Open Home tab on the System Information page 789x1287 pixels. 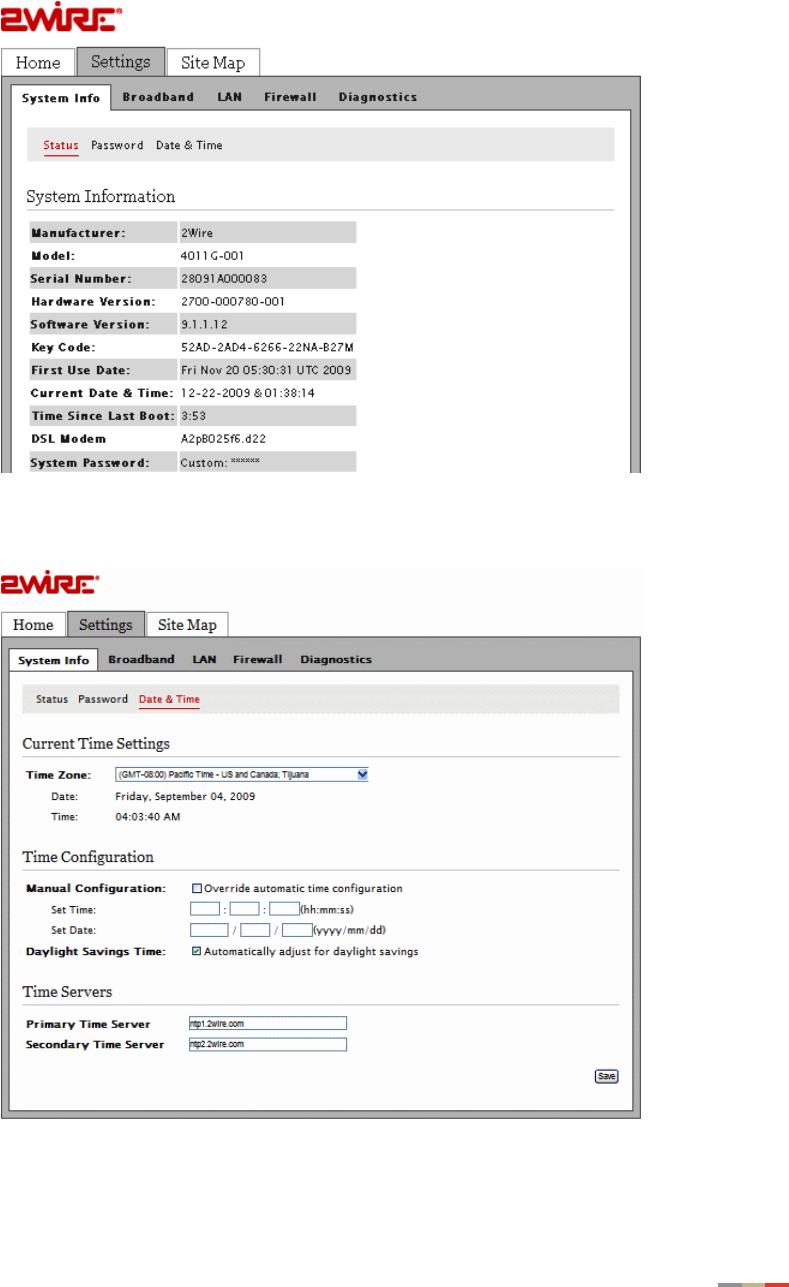click(38, 63)
